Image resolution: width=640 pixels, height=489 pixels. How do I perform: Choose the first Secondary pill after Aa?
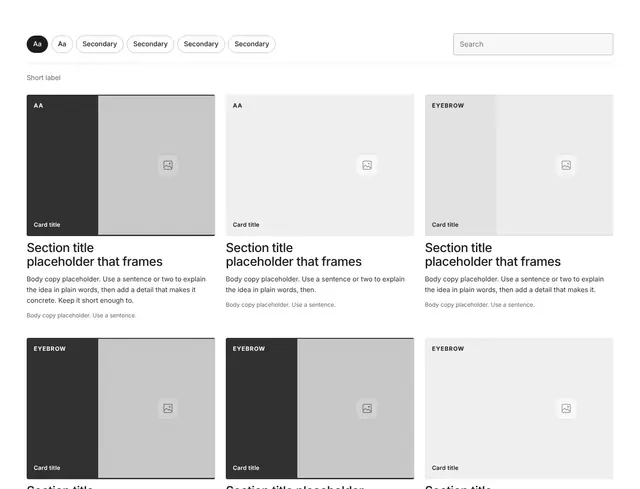(100, 44)
